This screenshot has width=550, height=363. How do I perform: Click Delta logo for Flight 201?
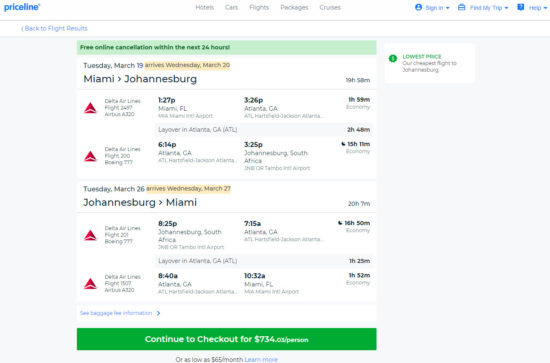90,235
